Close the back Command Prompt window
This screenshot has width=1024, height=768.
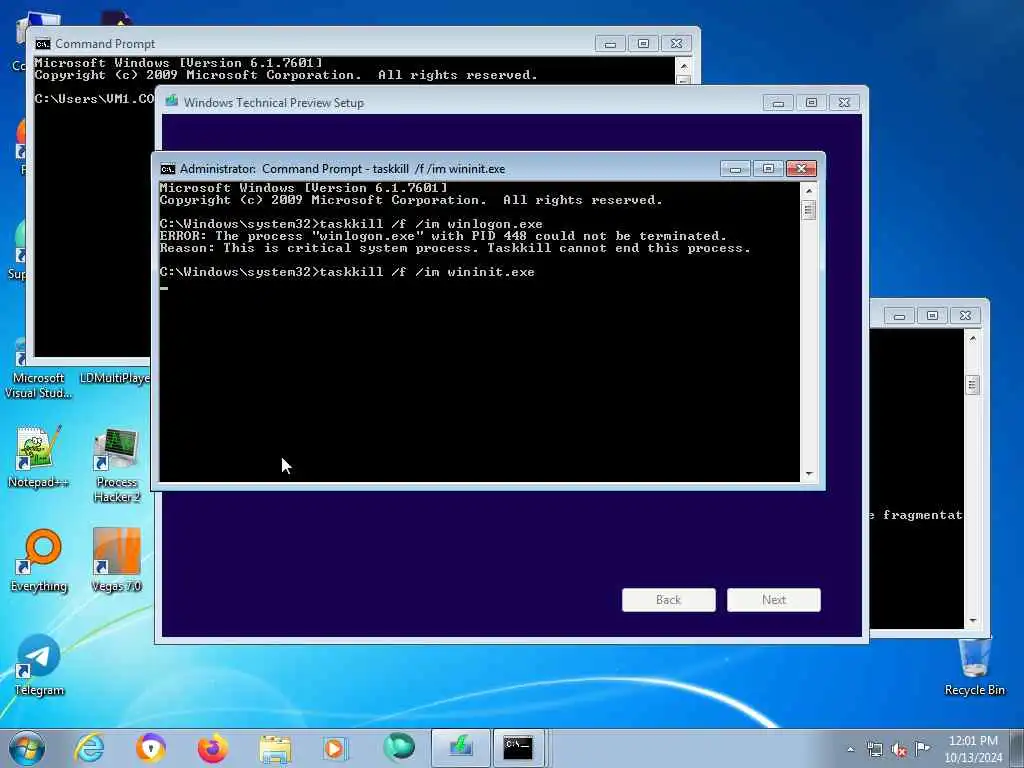point(677,44)
